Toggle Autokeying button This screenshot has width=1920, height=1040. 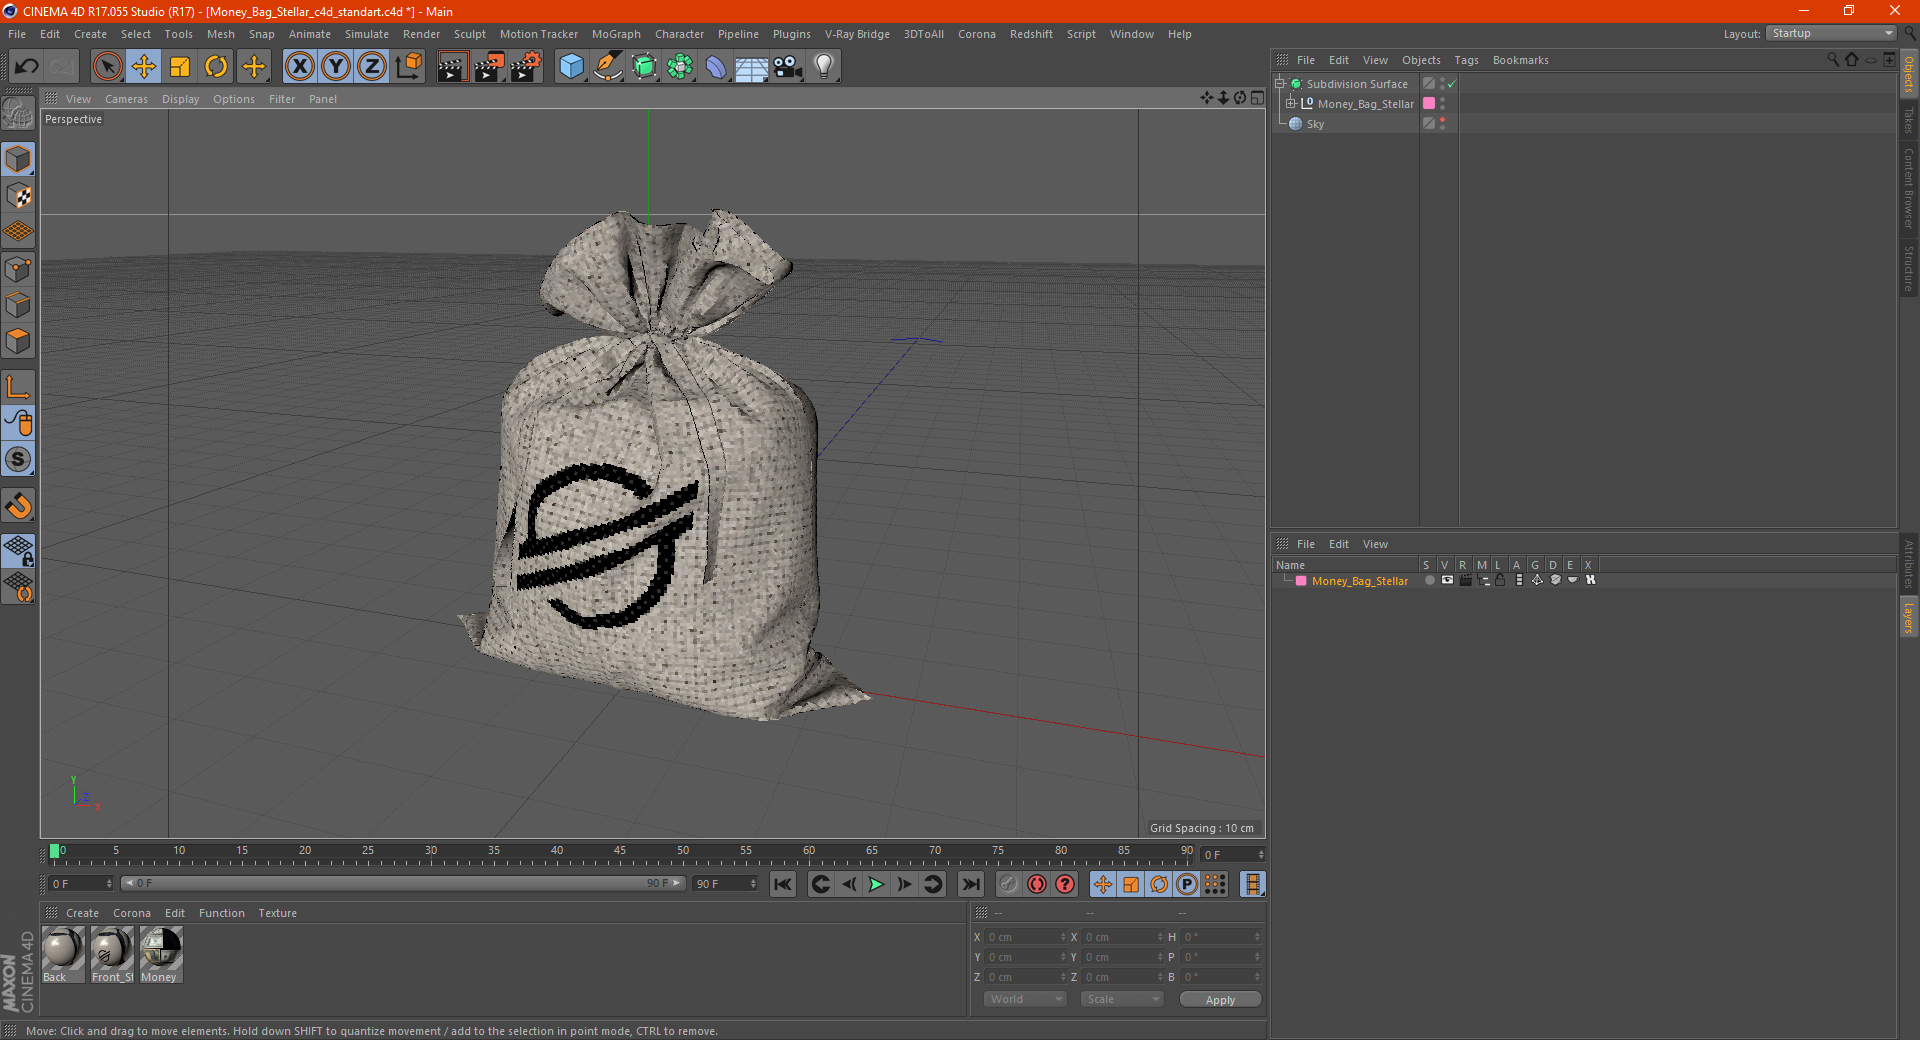(1037, 884)
